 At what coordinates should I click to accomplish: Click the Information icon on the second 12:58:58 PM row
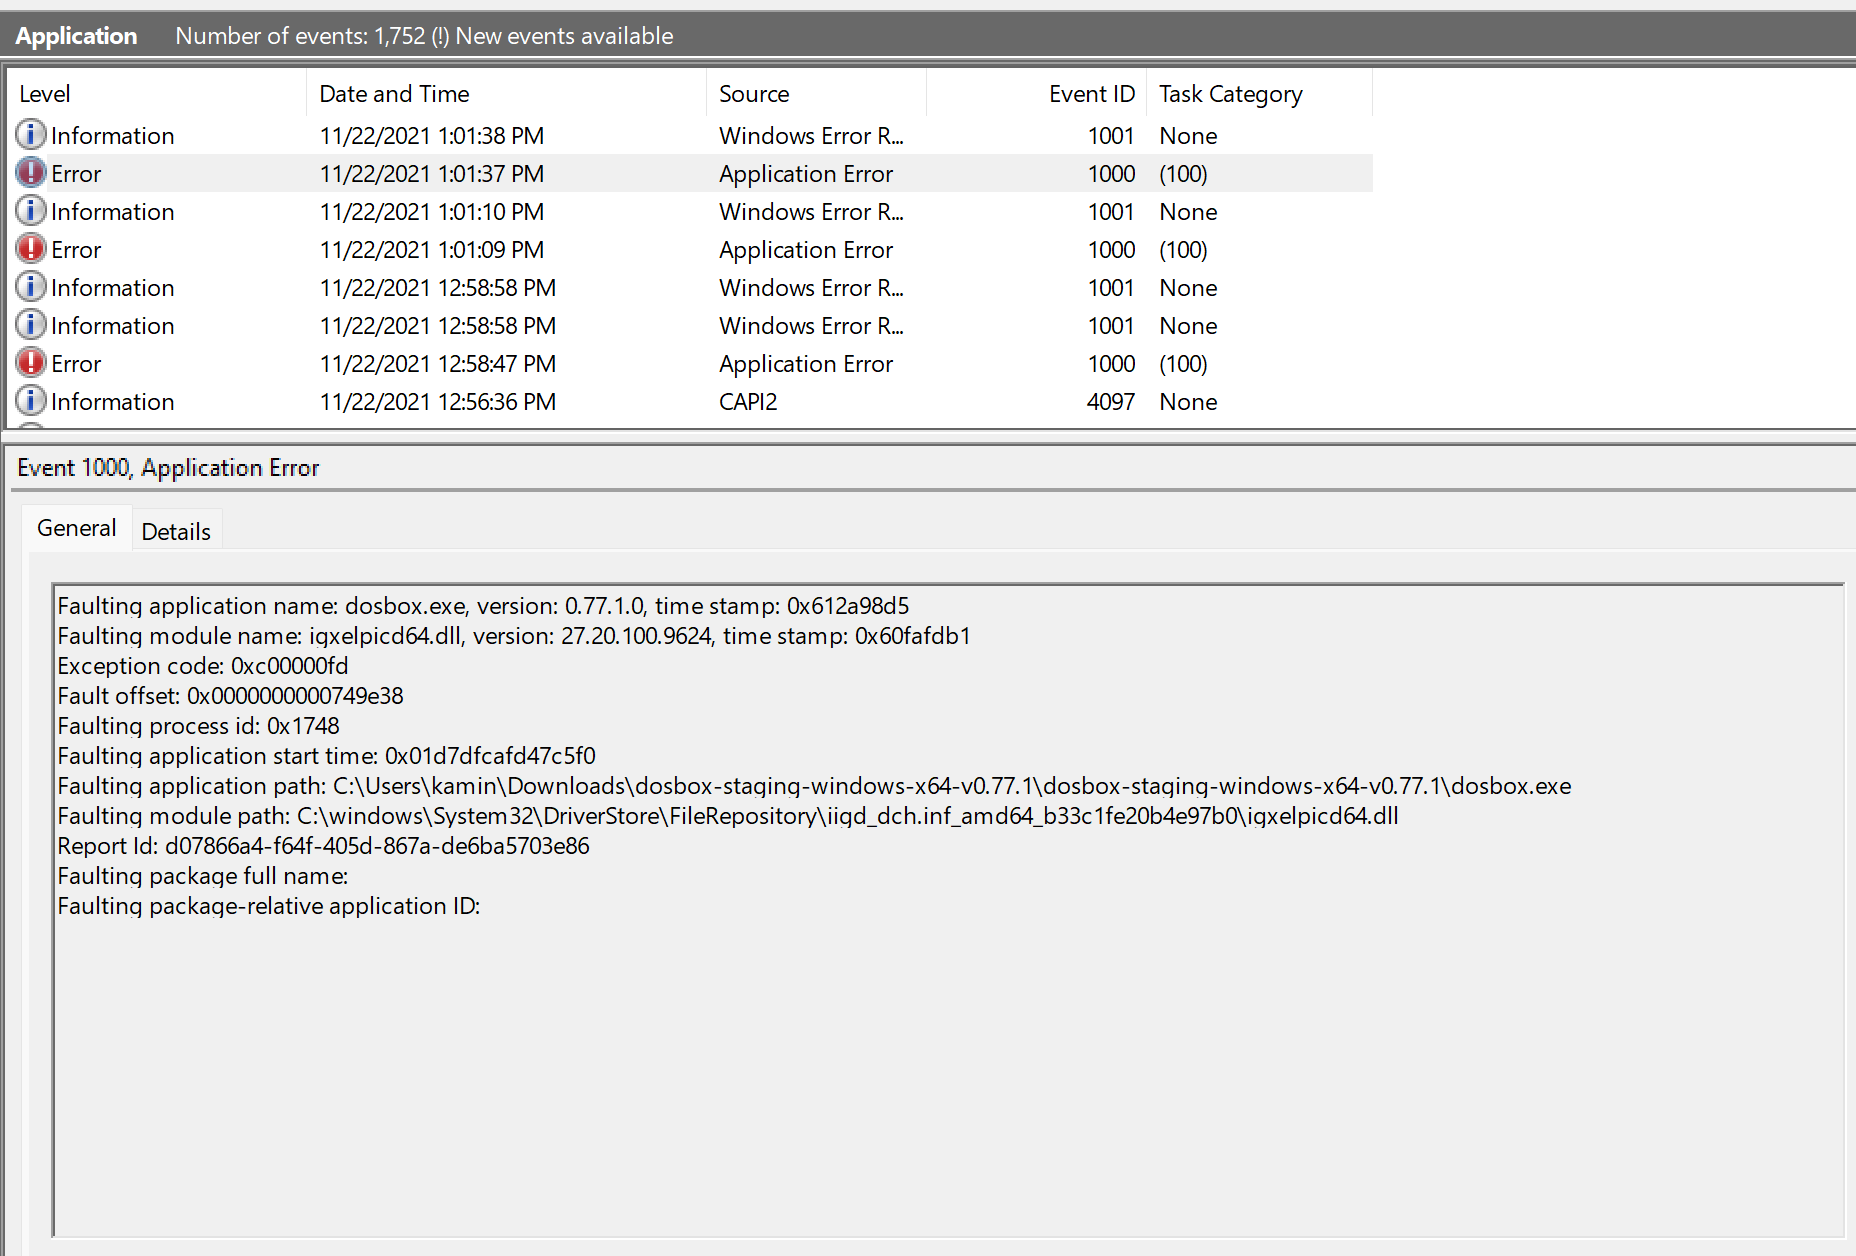[x=31, y=325]
